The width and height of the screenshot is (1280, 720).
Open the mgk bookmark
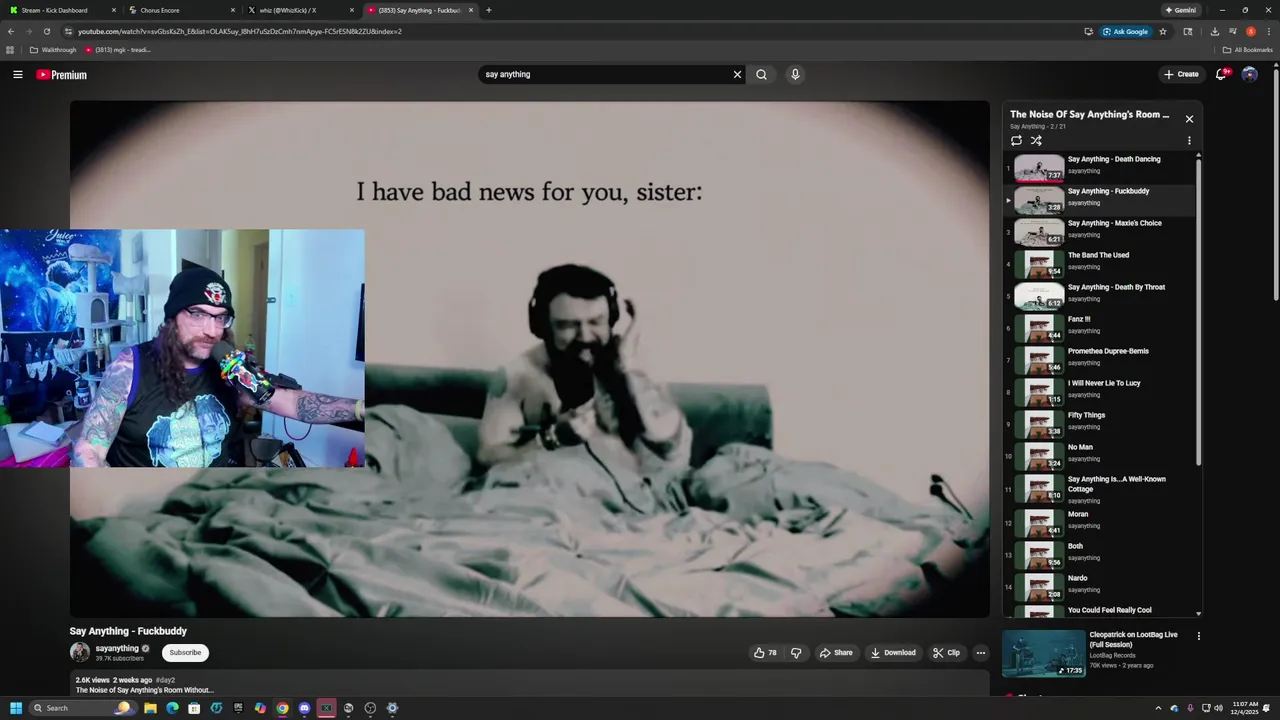coord(118,50)
